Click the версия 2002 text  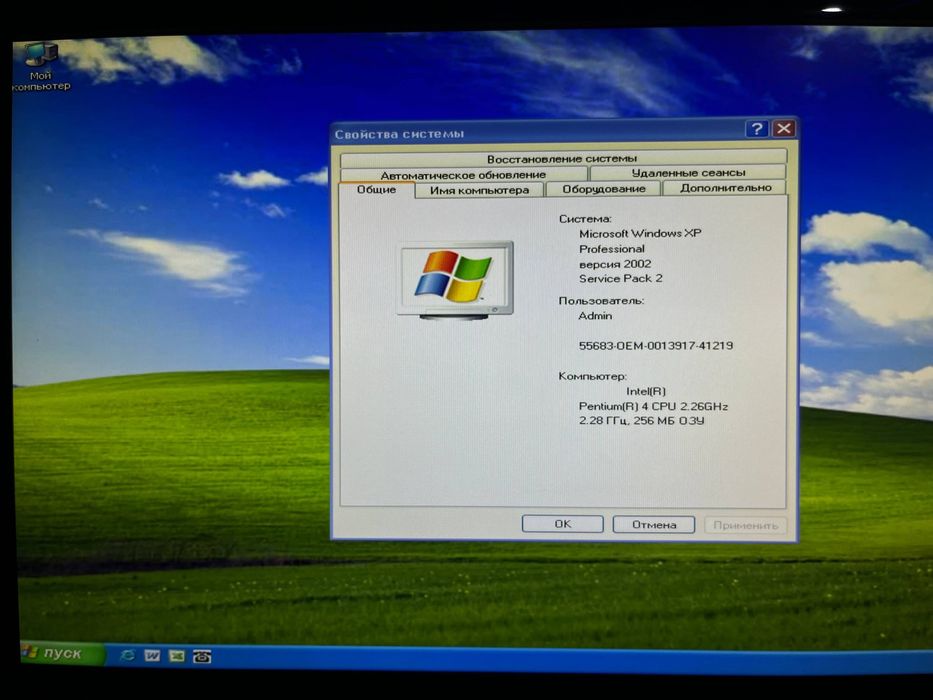(x=615, y=264)
